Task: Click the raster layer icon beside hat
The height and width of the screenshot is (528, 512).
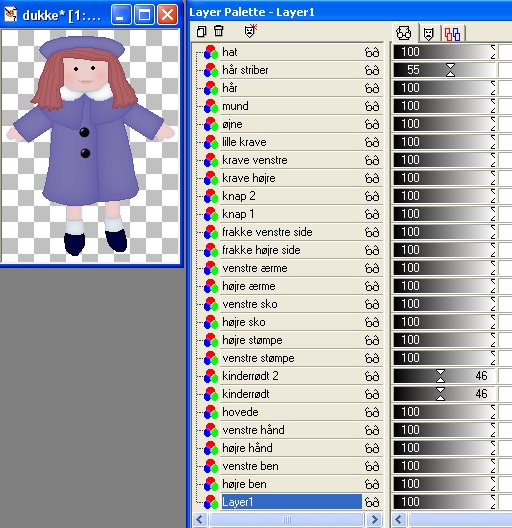Action: point(211,52)
